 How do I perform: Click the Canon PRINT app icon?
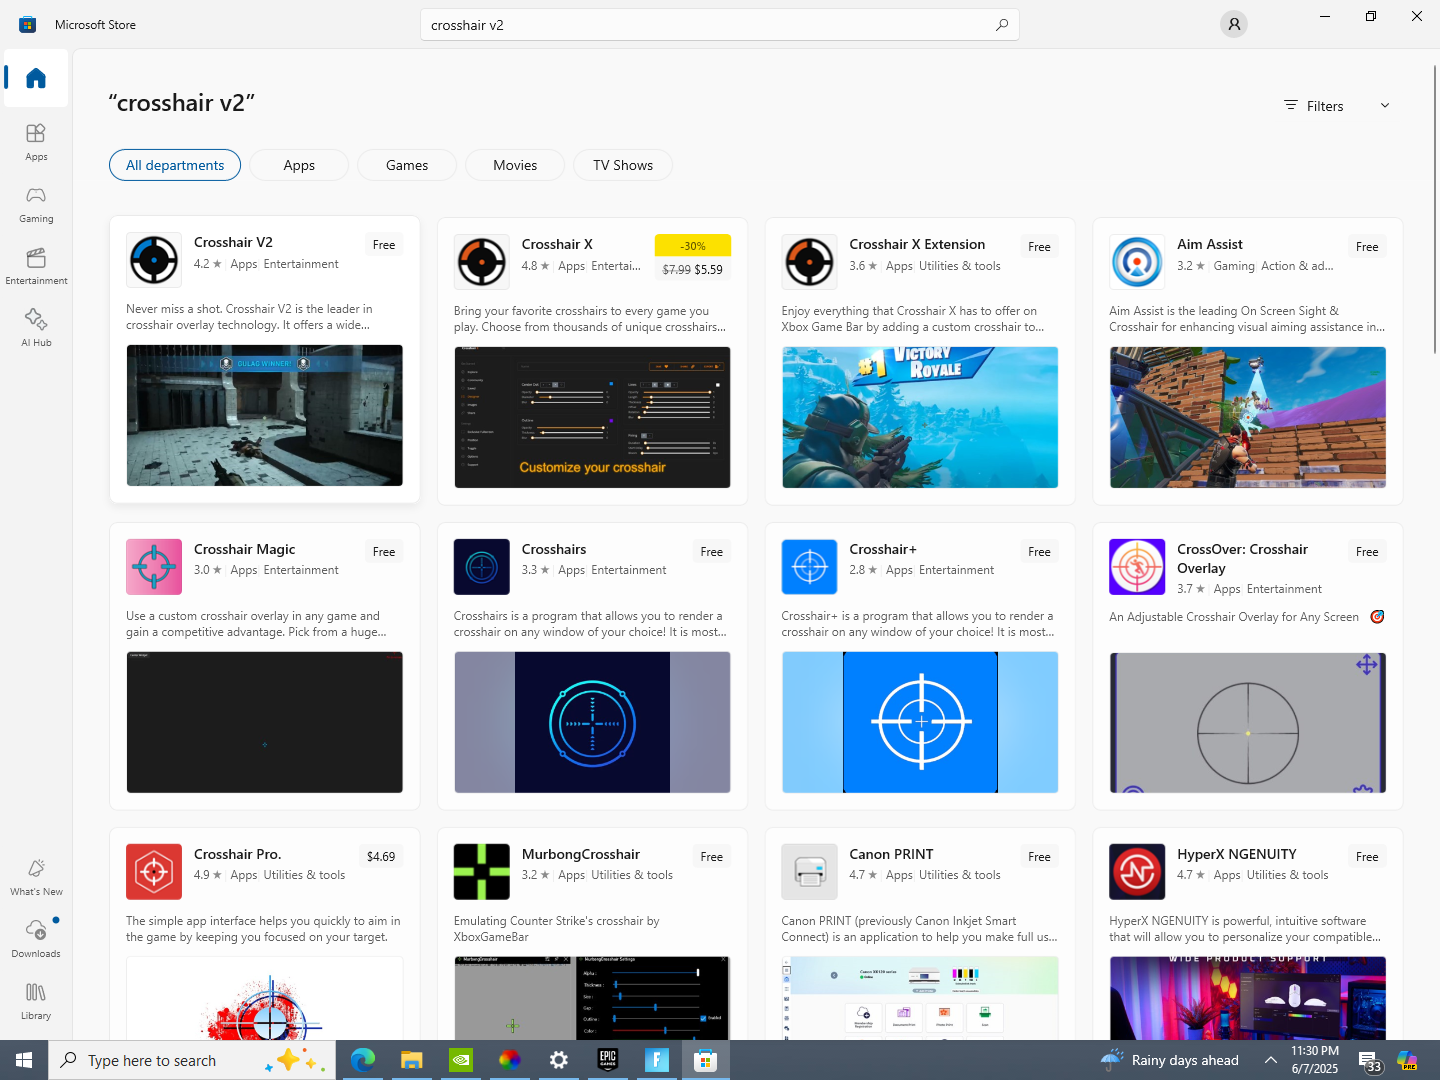810,872
